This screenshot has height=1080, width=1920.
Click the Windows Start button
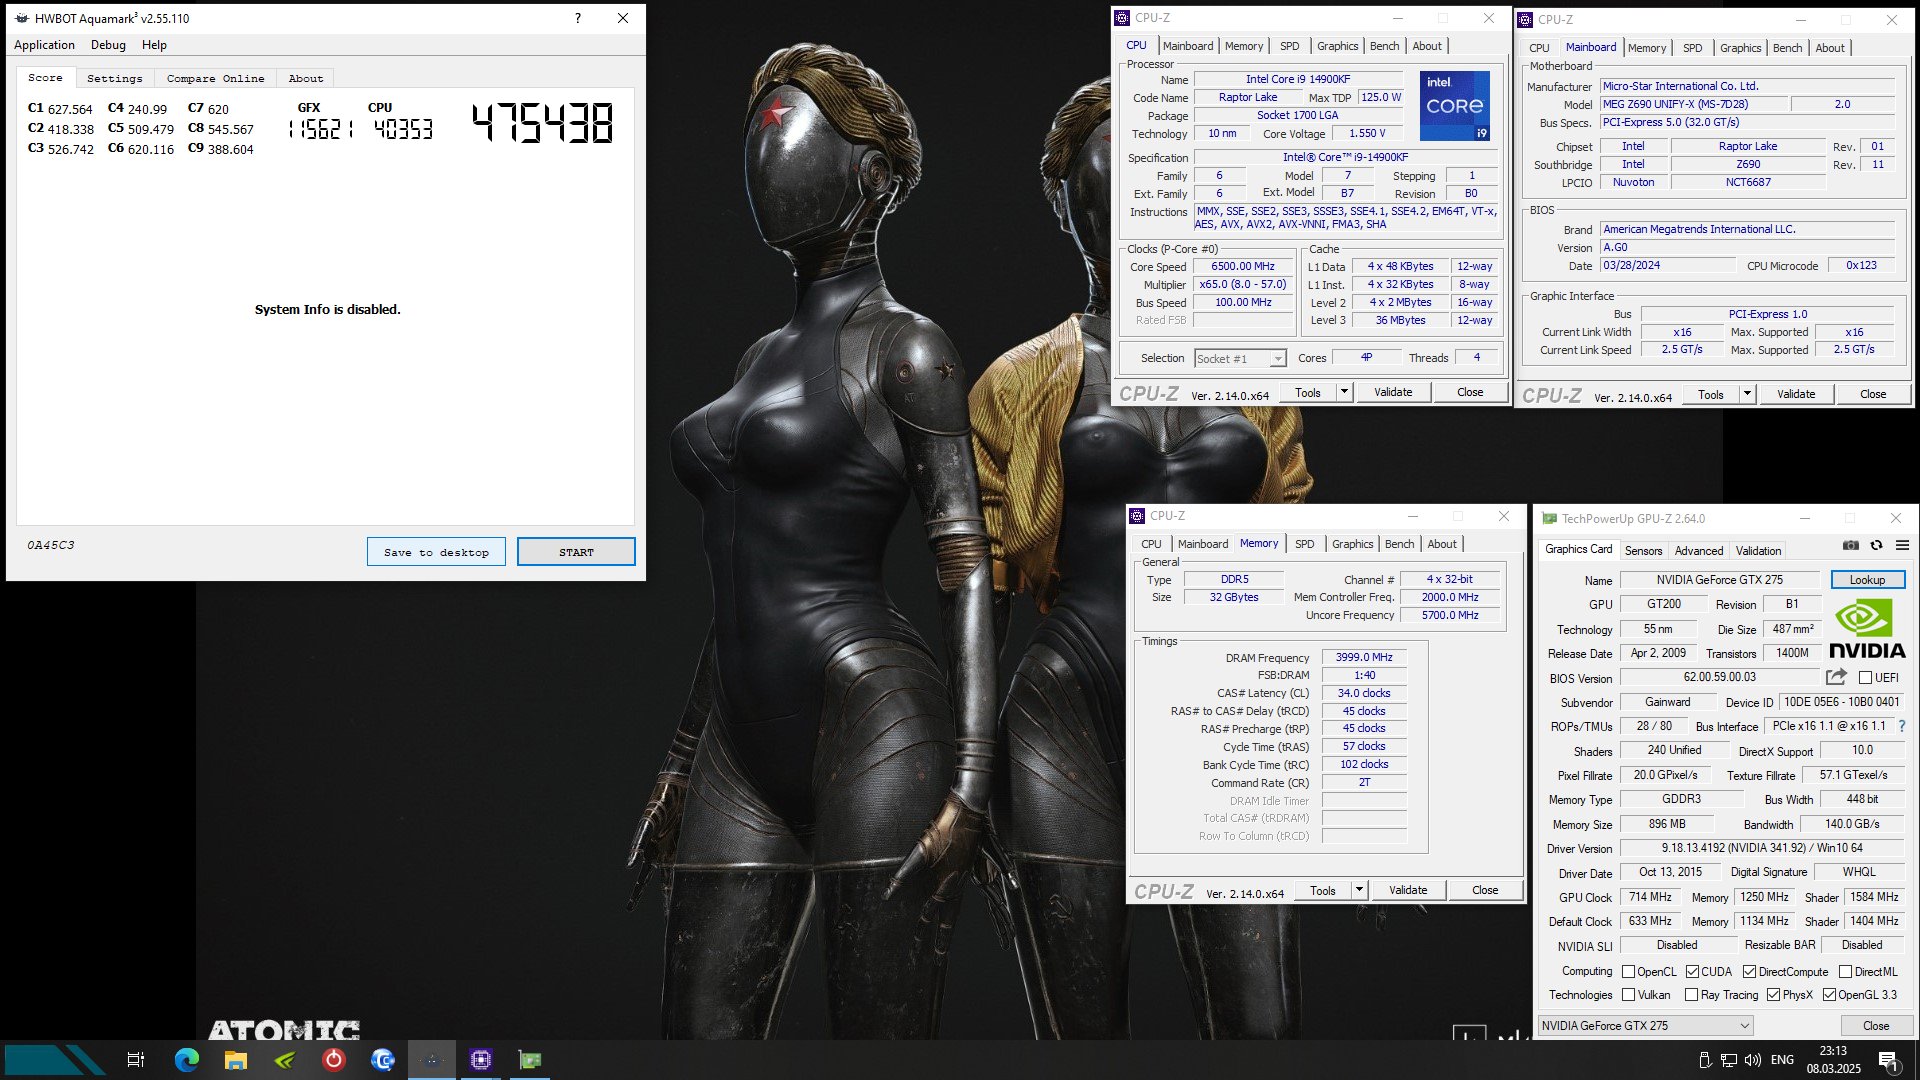(x=55, y=1060)
